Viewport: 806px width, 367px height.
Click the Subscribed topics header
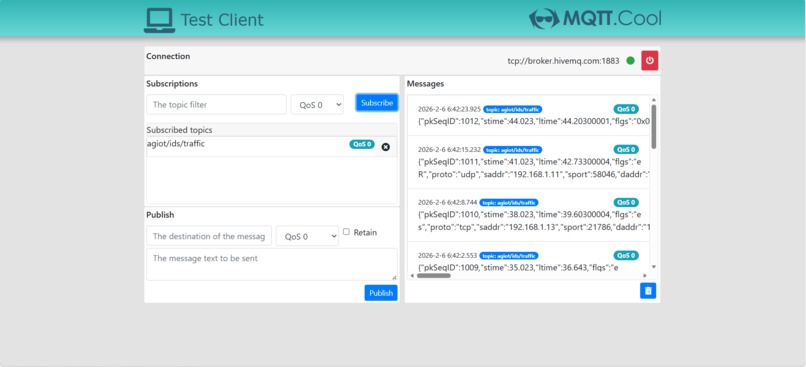coord(179,130)
